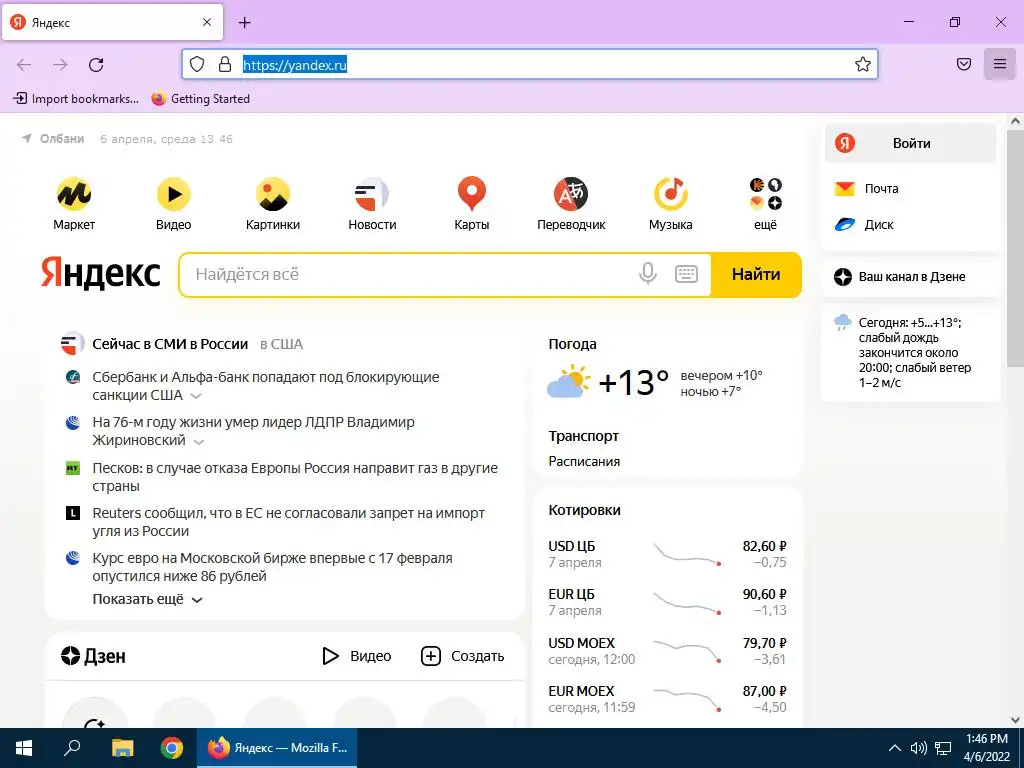1024x768 pixels.
Task: Open the Save to Pocket icon
Action: pos(964,64)
